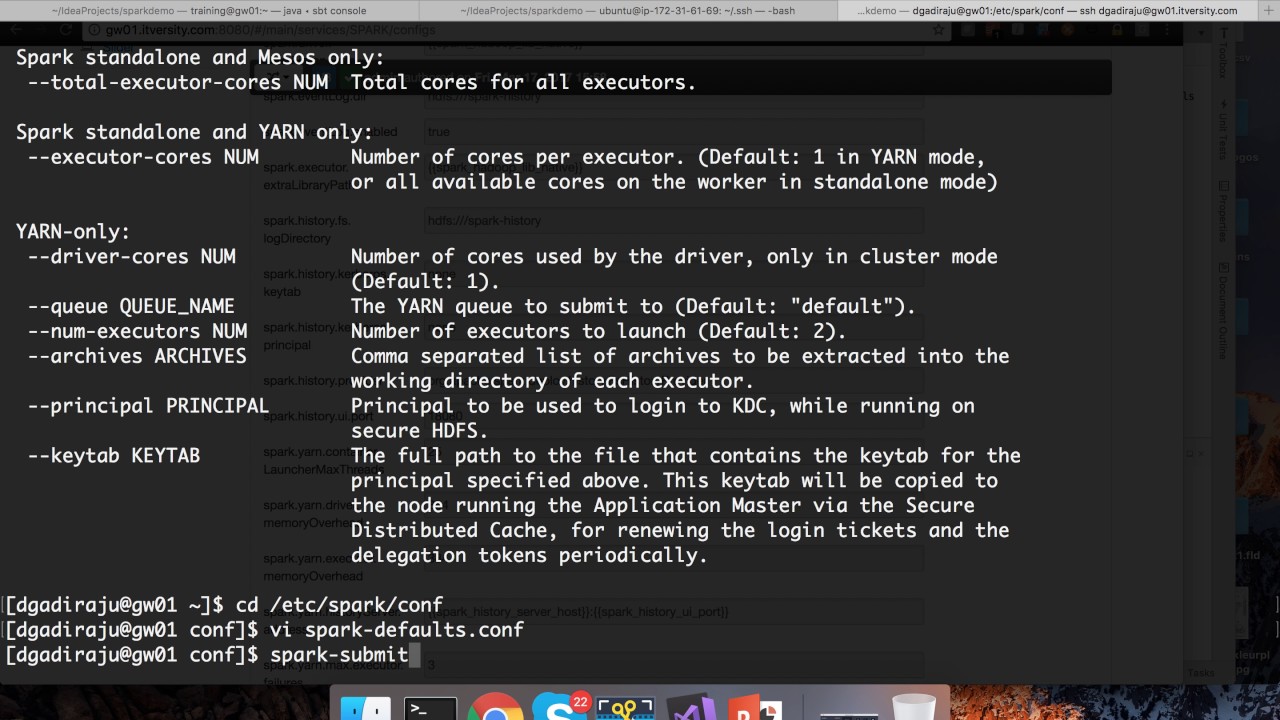
Task: Open the Properties side tab in background window
Action: coord(1222,212)
